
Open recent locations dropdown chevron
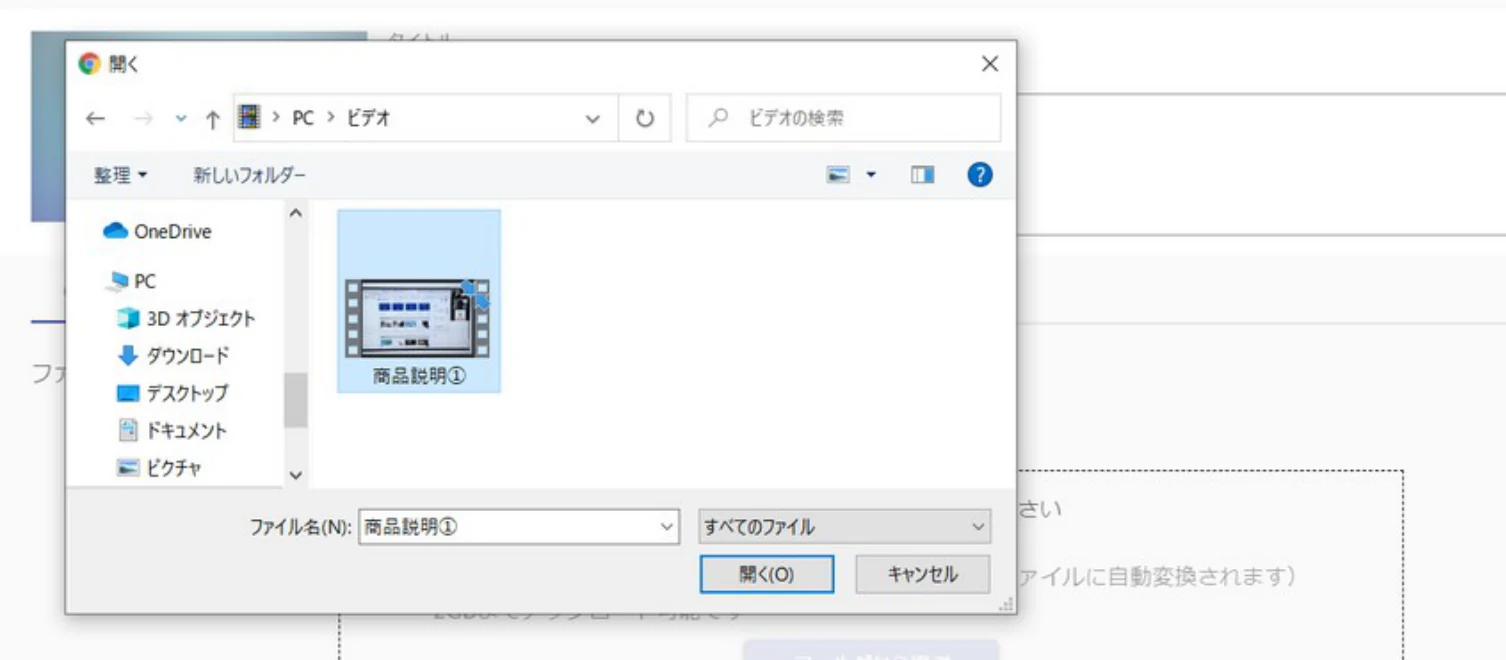[x=181, y=119]
